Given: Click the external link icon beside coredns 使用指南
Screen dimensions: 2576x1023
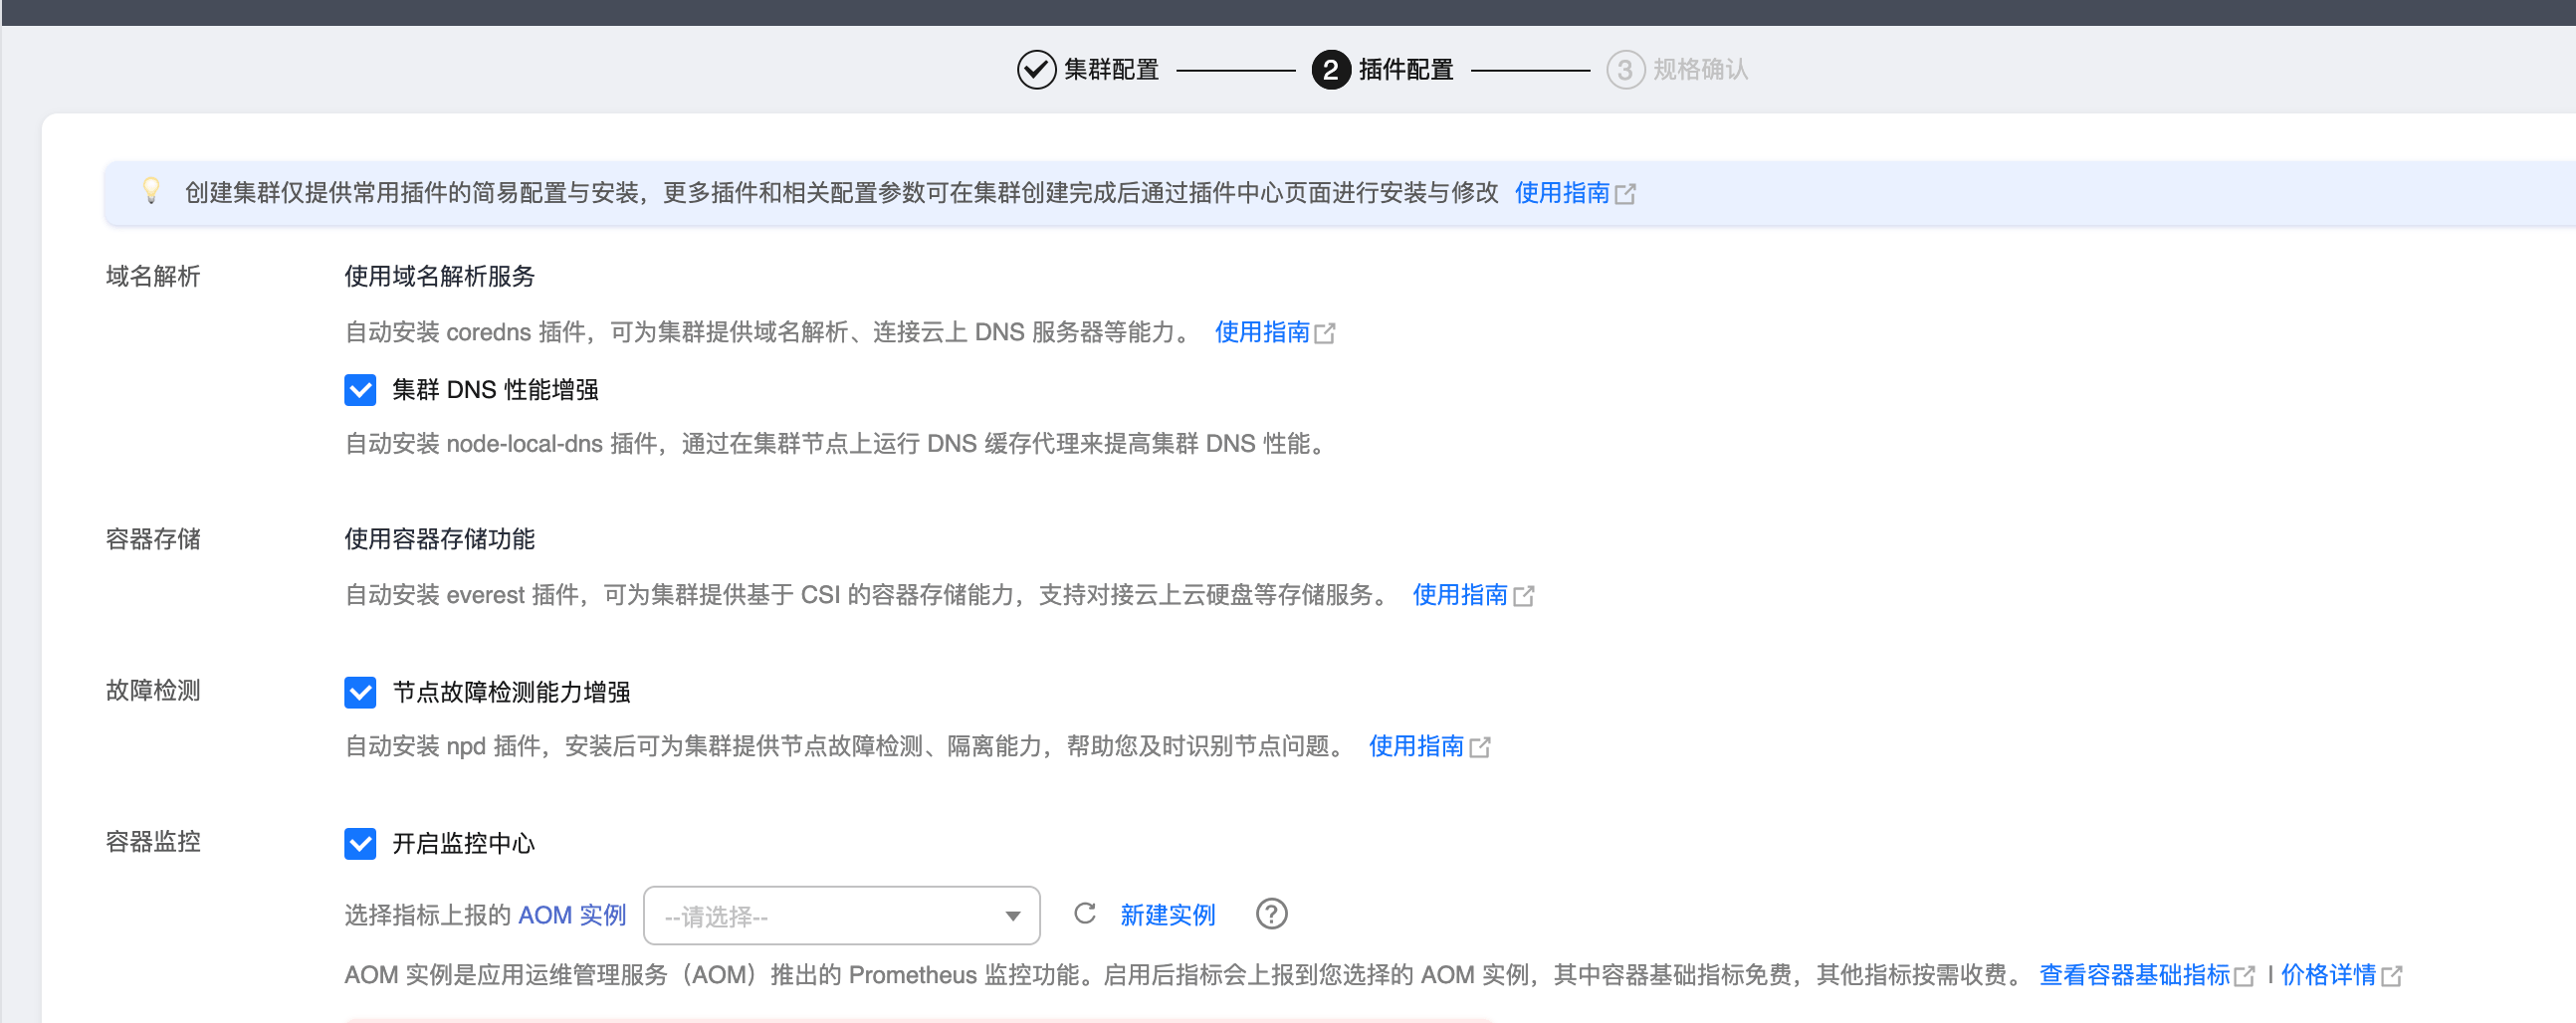Looking at the screenshot, I should pos(1327,332).
